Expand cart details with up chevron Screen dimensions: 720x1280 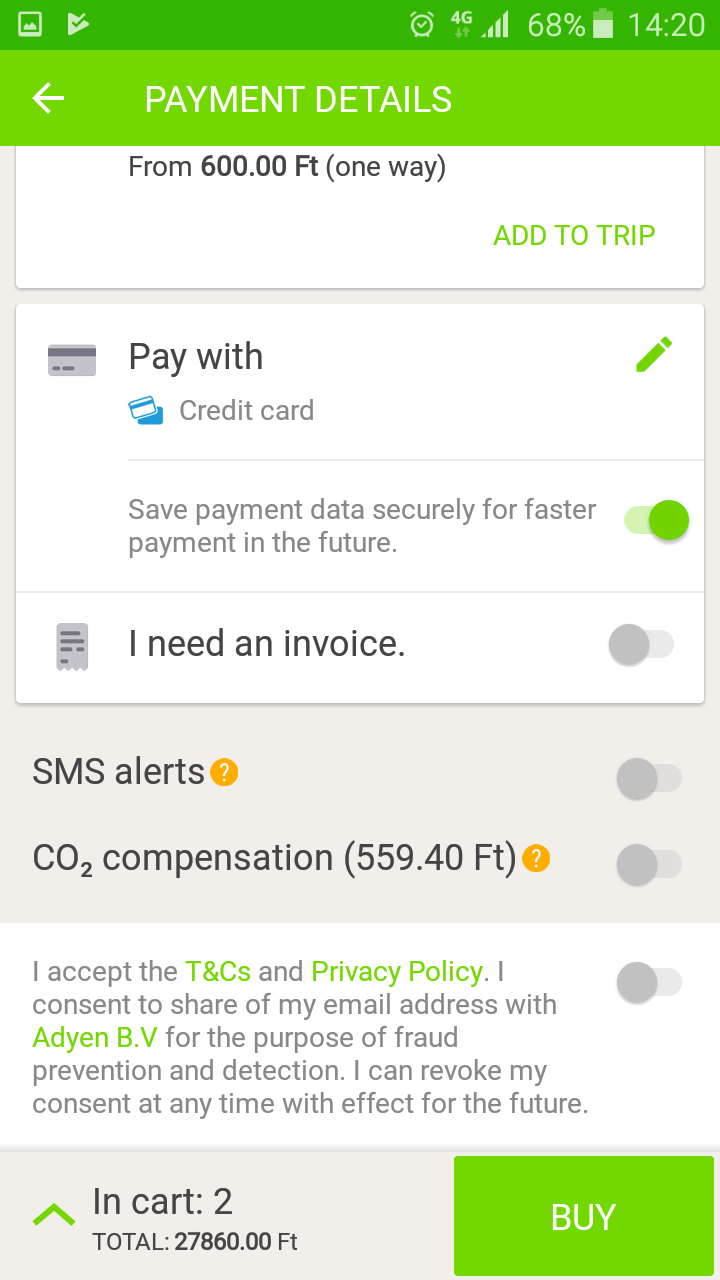click(54, 1215)
